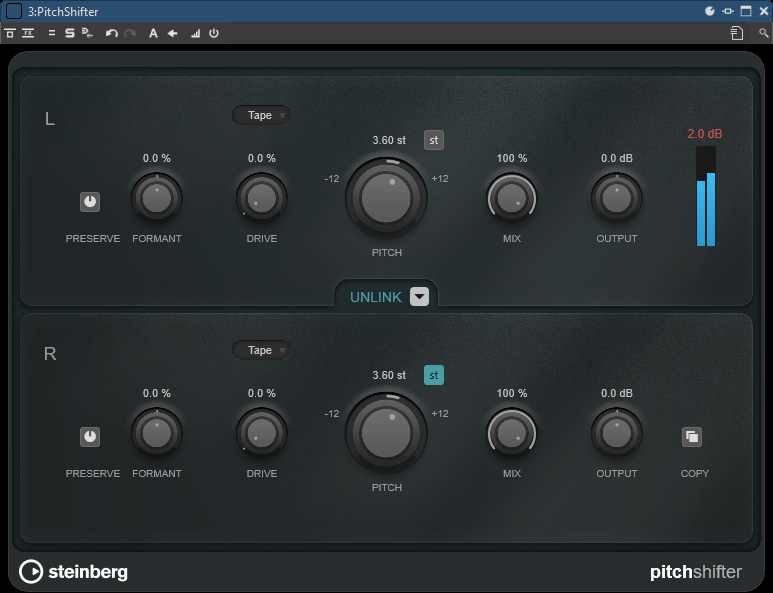Bypass the plugin with the power icon

click(213, 33)
